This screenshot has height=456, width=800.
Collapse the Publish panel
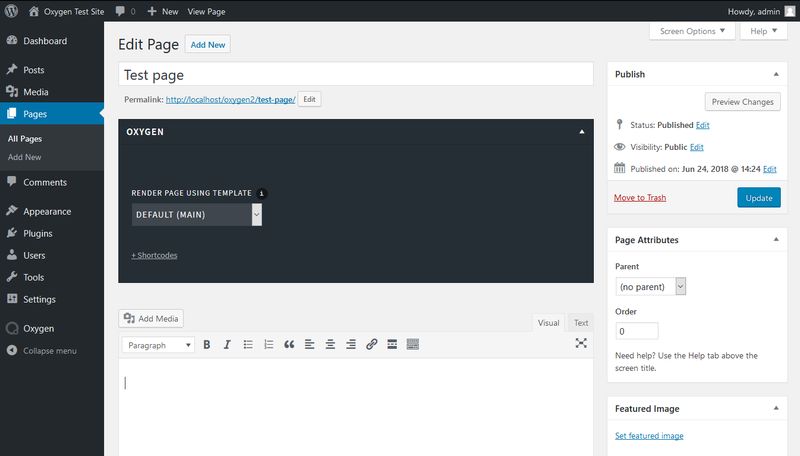point(776,74)
